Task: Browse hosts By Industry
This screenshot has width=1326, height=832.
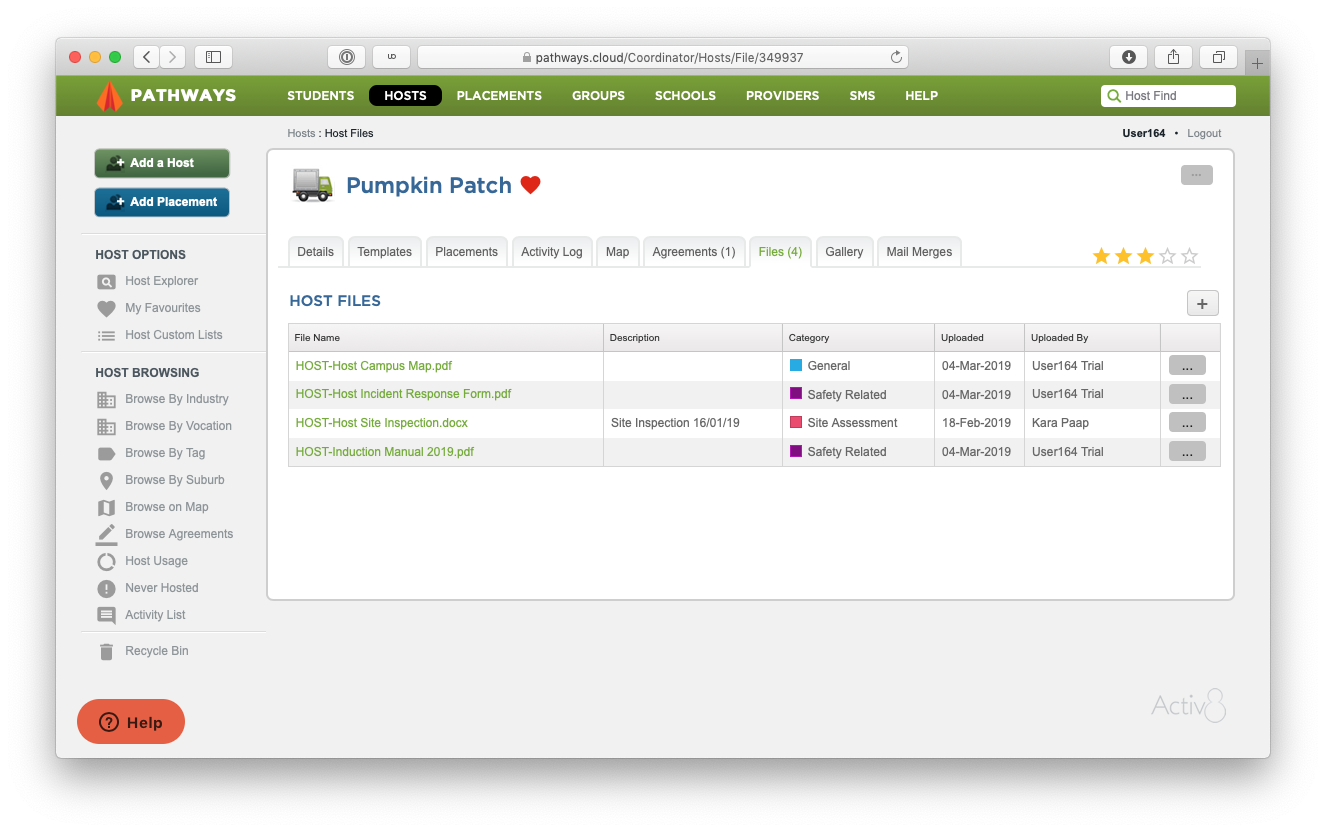Action: point(176,399)
